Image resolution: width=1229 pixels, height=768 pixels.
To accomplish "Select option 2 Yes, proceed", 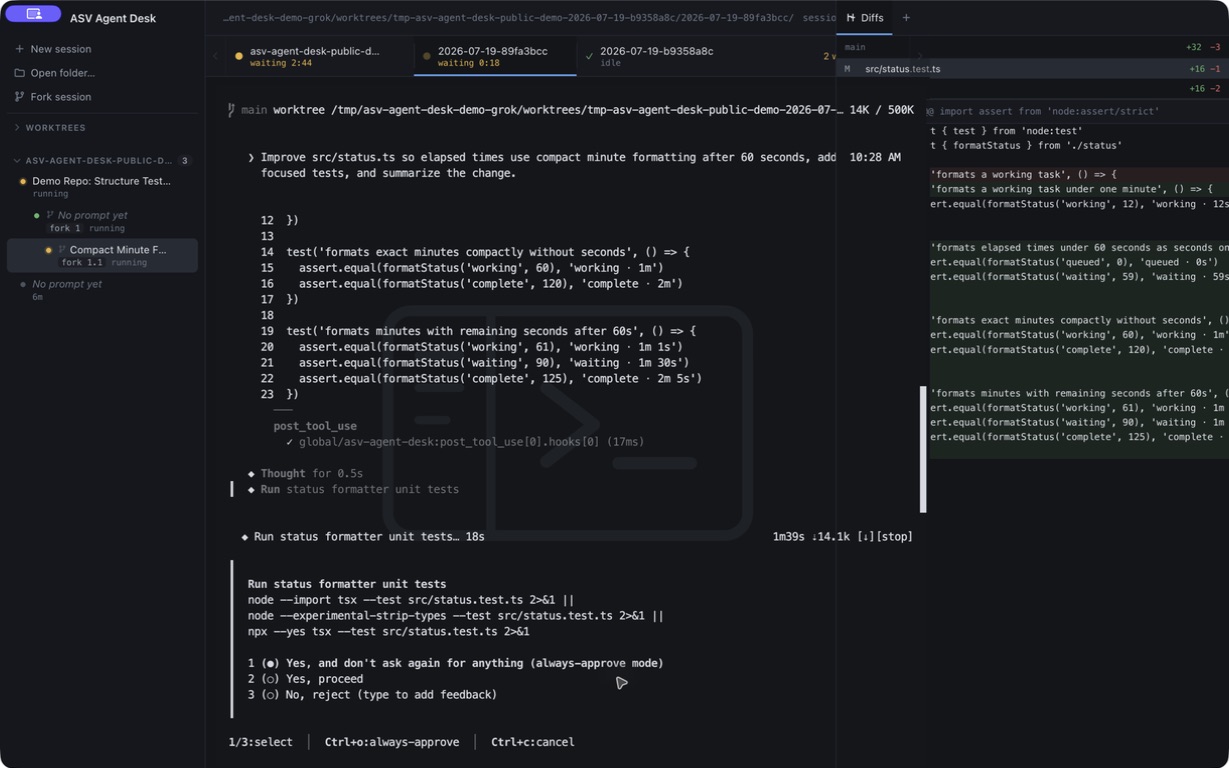I will tap(305, 679).
